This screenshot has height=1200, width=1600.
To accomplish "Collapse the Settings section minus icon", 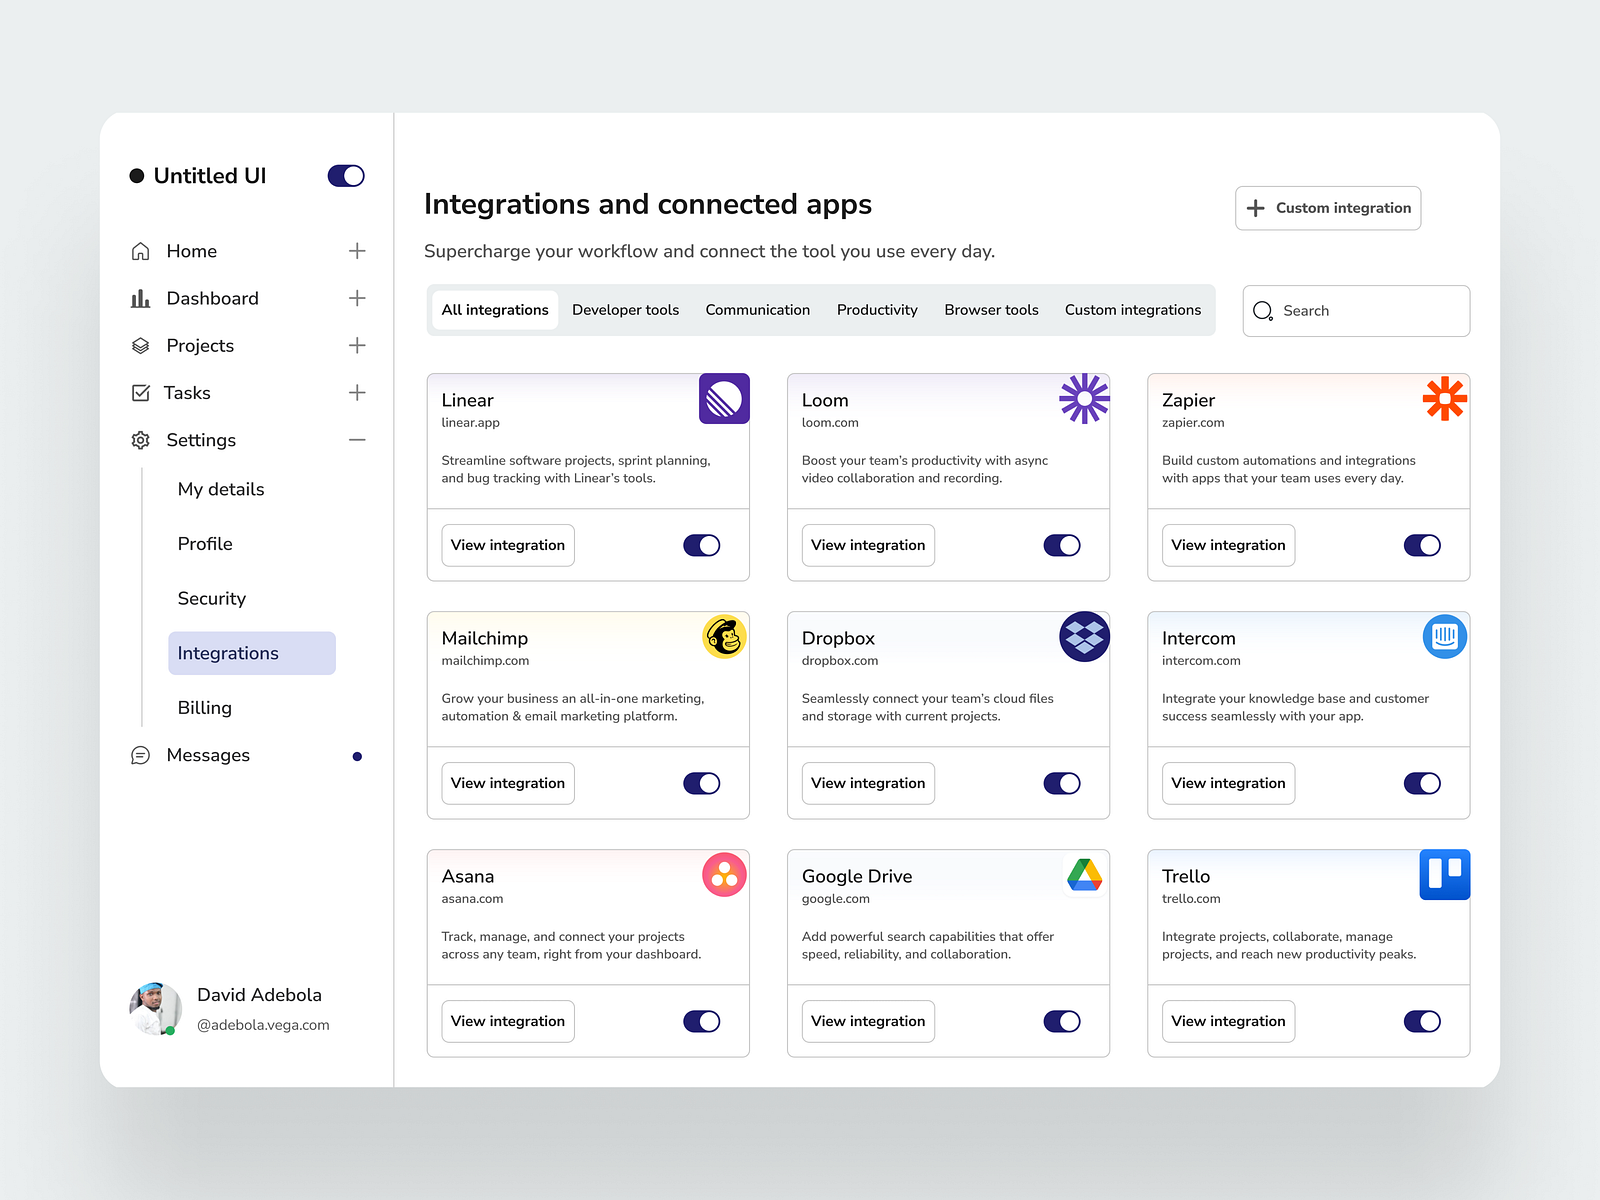I will [x=357, y=440].
